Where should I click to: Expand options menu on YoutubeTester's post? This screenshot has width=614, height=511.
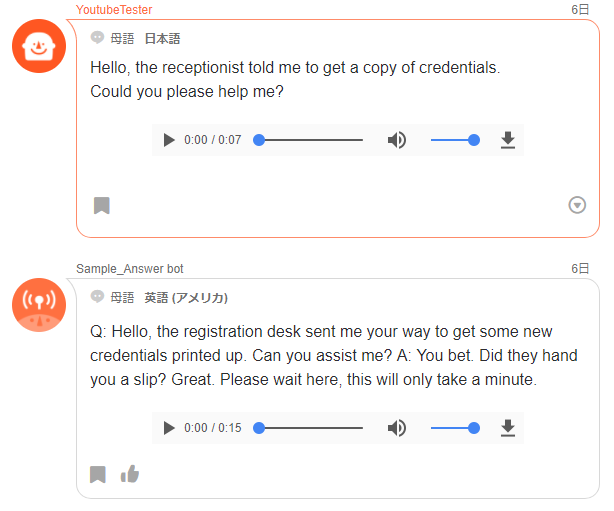[577, 205]
